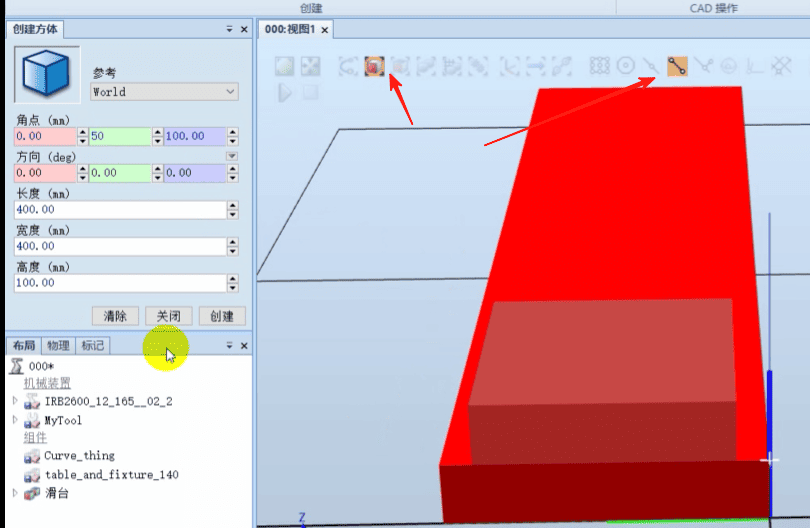Enable Snap Center mode
This screenshot has height=528, width=810.
(626, 66)
